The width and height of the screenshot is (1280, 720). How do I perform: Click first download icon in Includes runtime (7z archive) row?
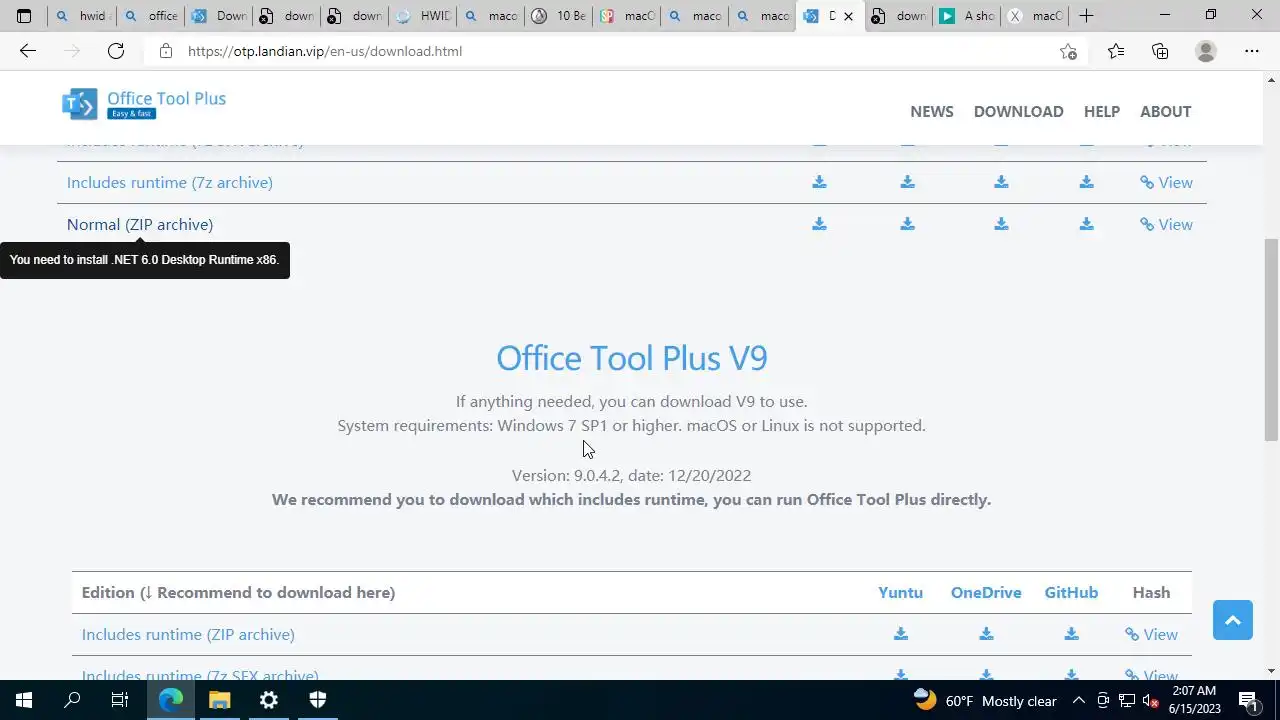819,182
